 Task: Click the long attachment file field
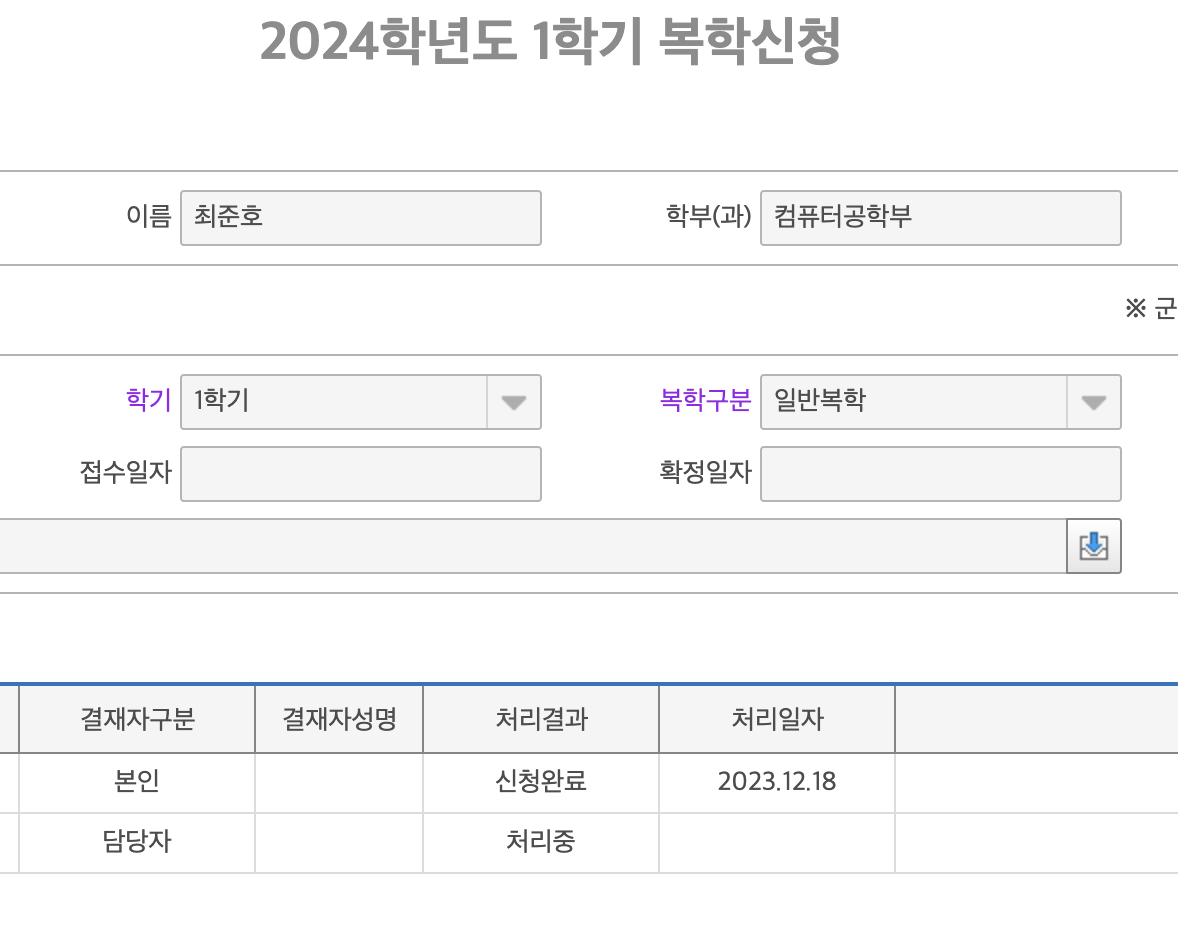[x=530, y=546]
